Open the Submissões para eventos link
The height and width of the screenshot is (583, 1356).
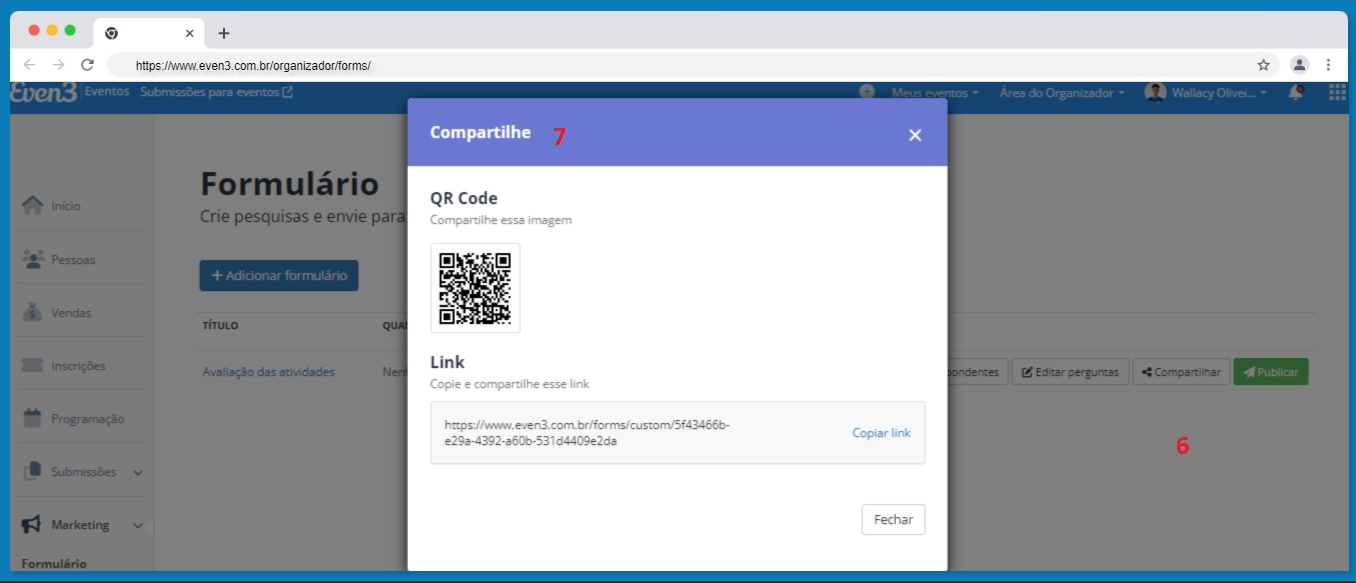[x=217, y=92]
